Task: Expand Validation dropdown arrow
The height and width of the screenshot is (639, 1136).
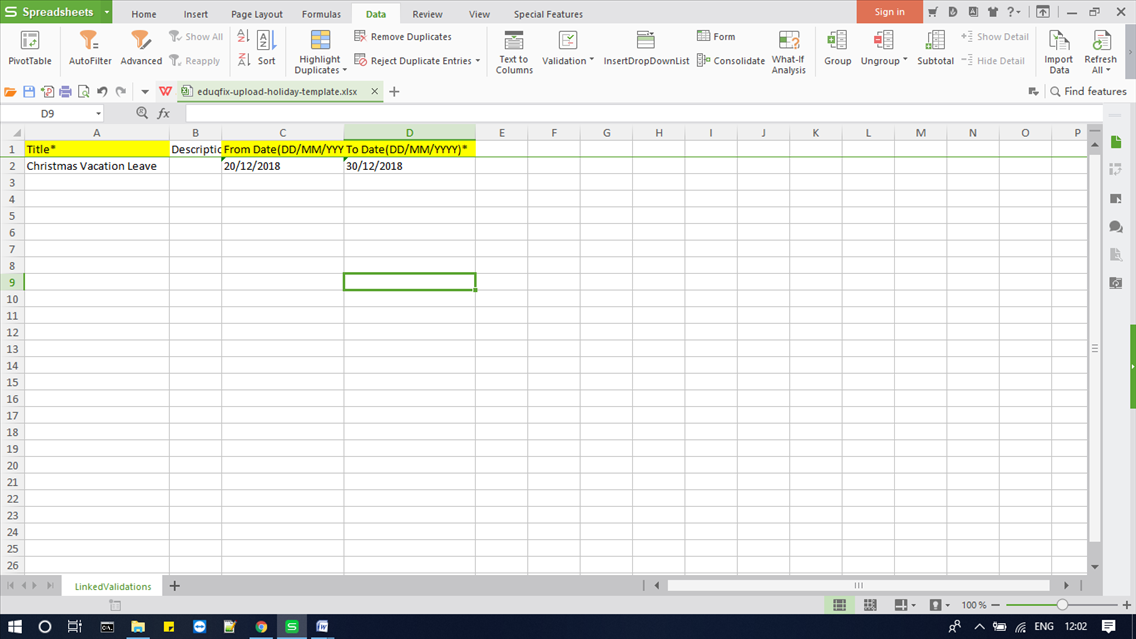Action: coord(592,60)
